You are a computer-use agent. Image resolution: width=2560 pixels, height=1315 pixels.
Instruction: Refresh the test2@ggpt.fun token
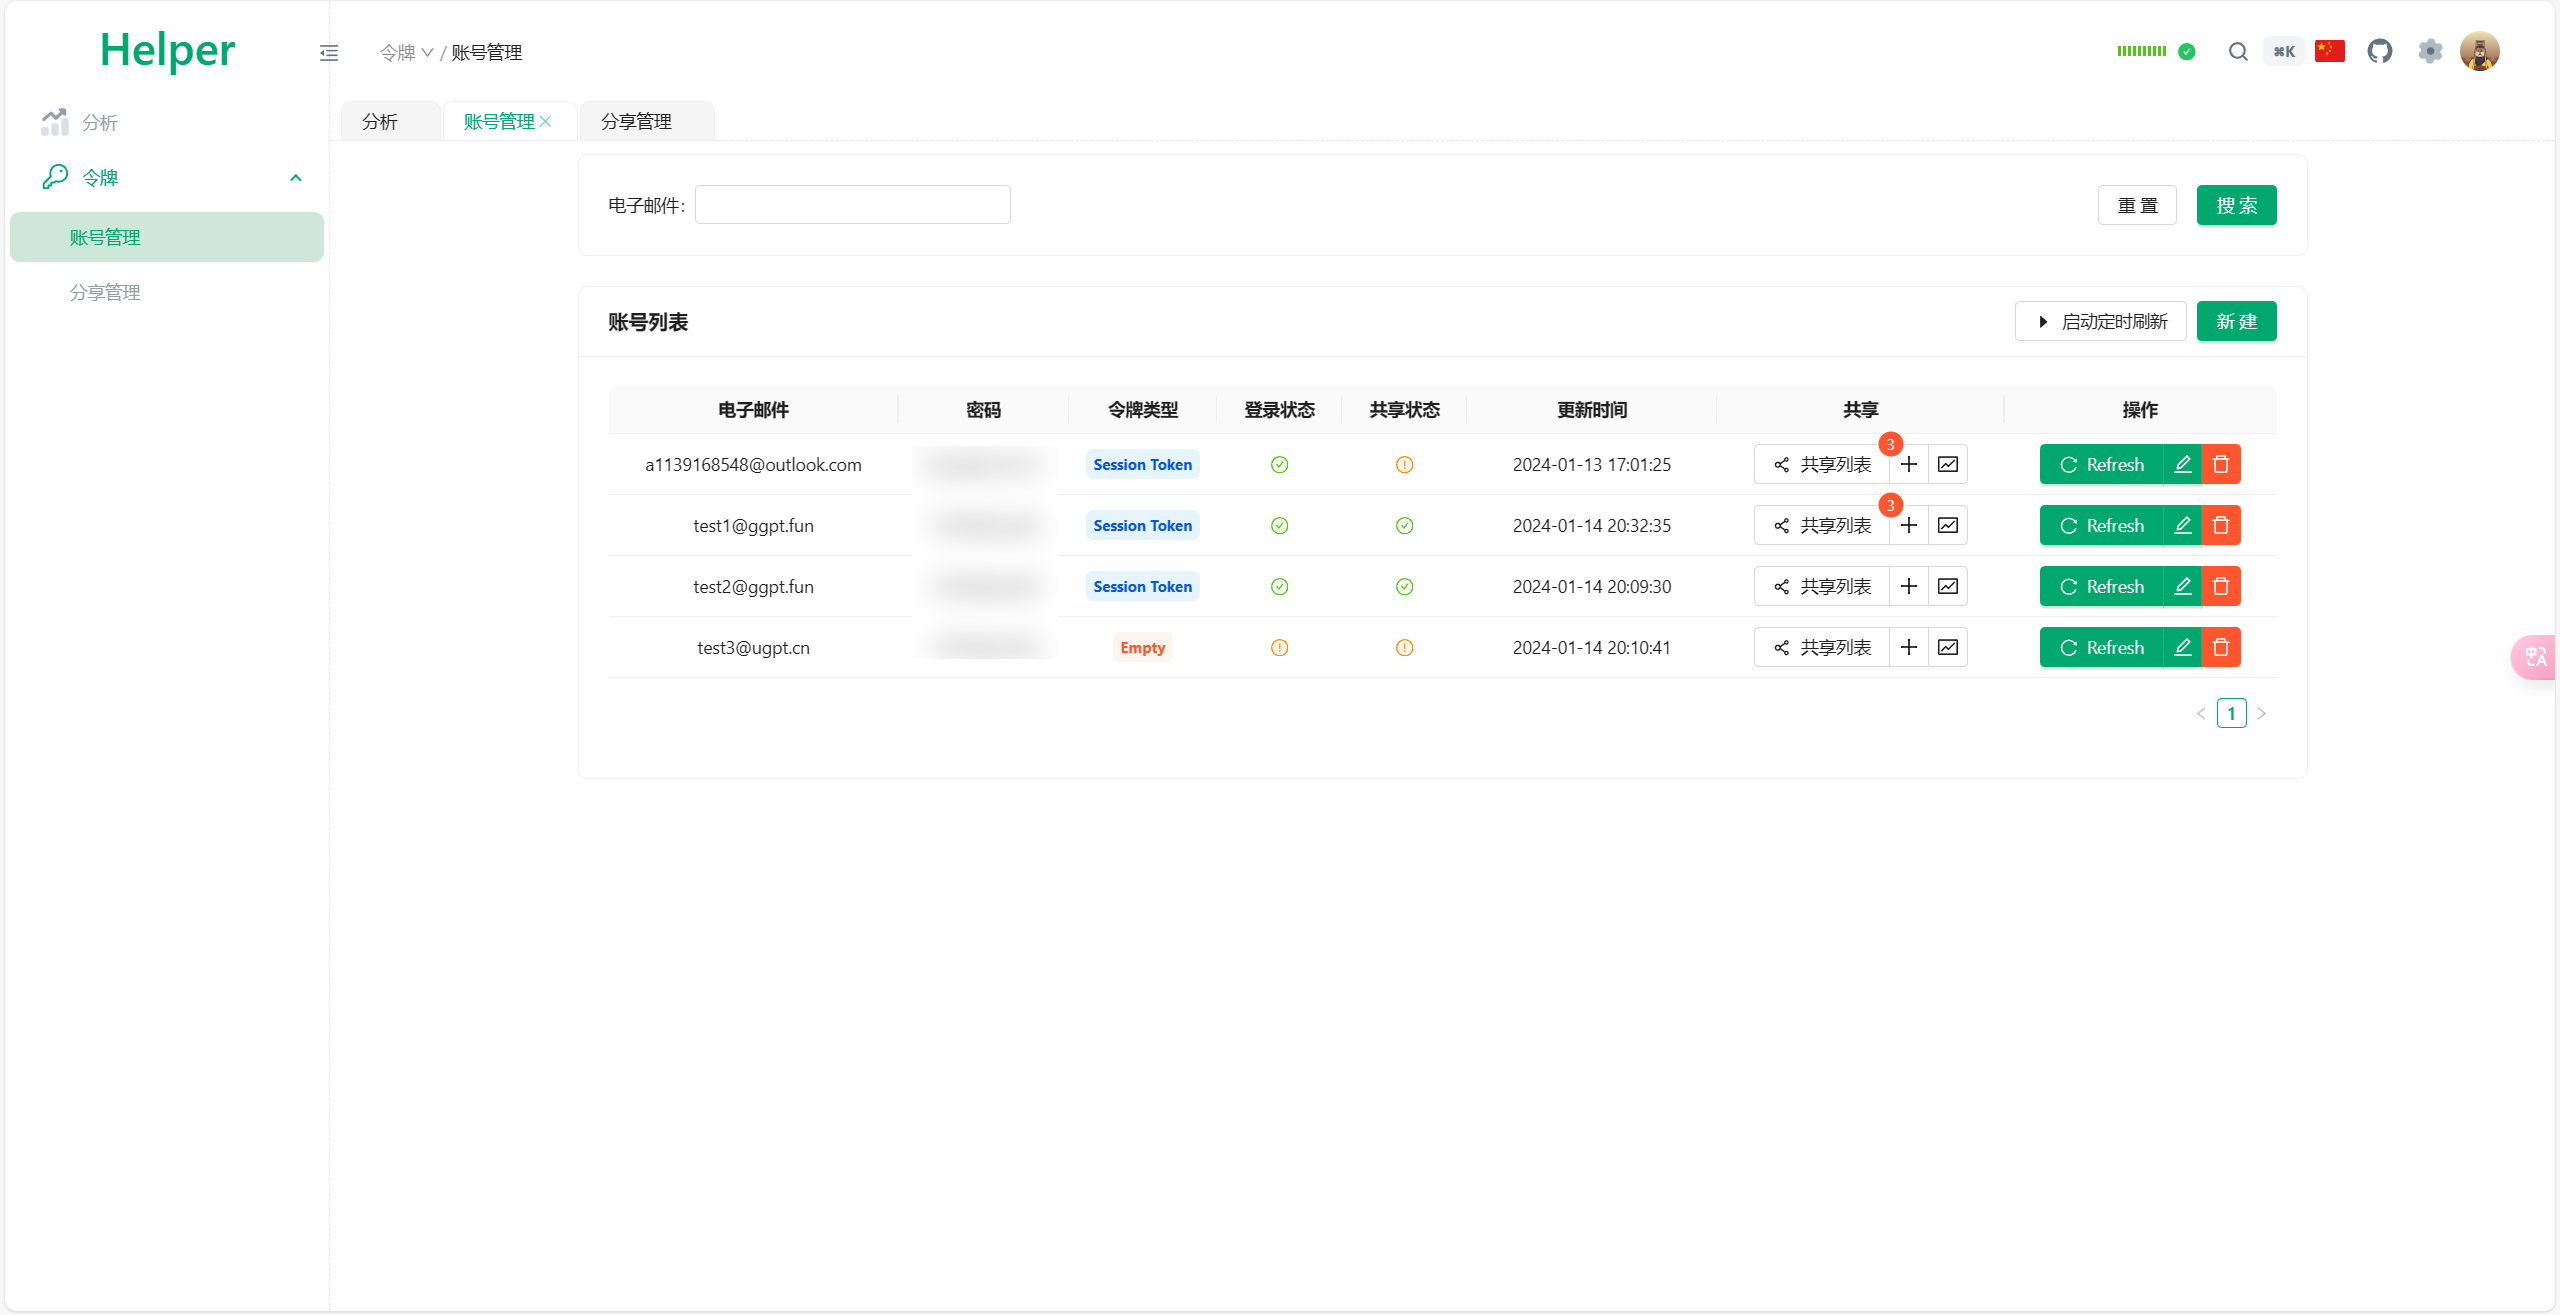[2101, 586]
